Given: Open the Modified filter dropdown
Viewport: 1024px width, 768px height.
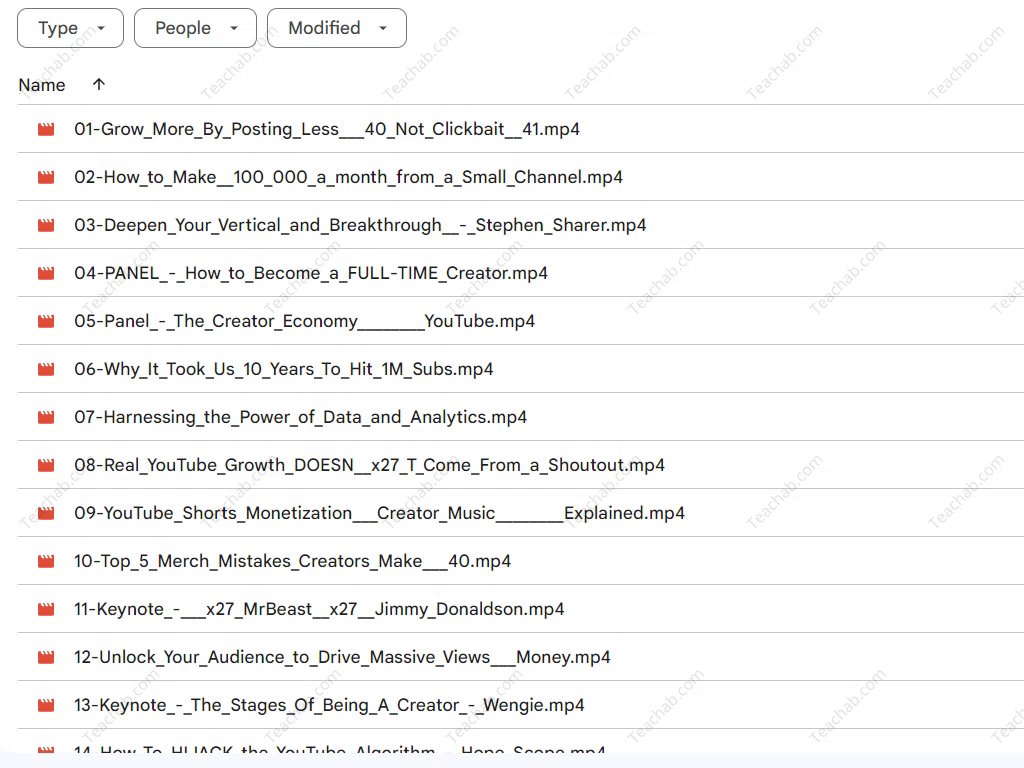Looking at the screenshot, I should [x=336, y=28].
